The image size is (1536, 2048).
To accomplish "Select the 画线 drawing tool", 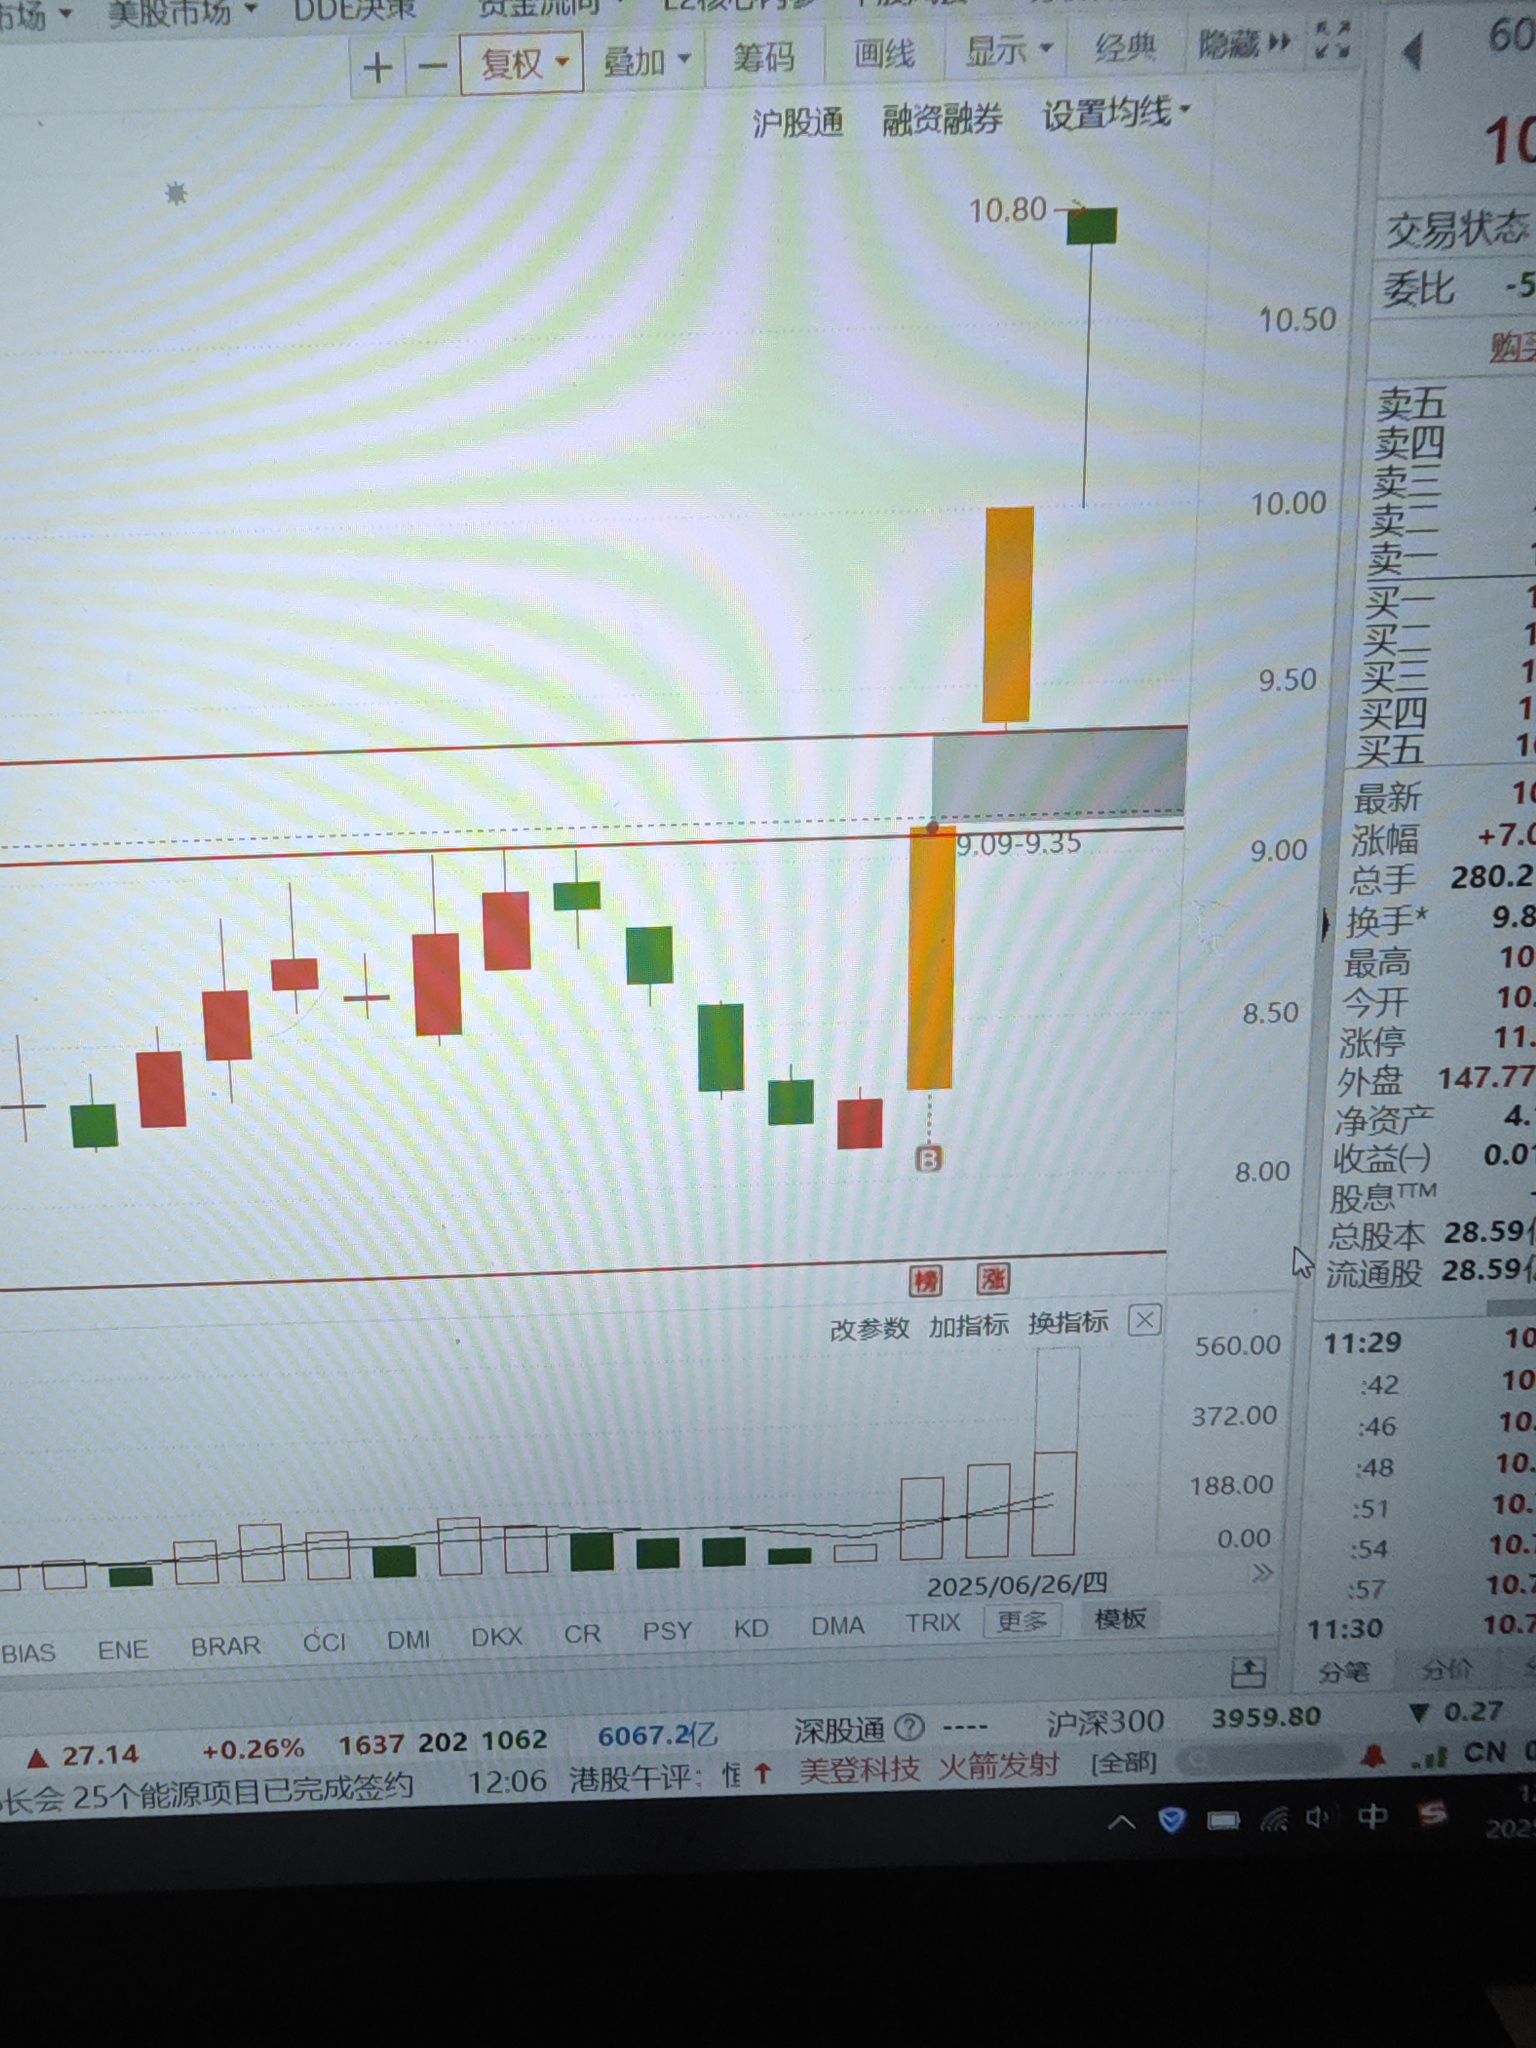I will 884,53.
